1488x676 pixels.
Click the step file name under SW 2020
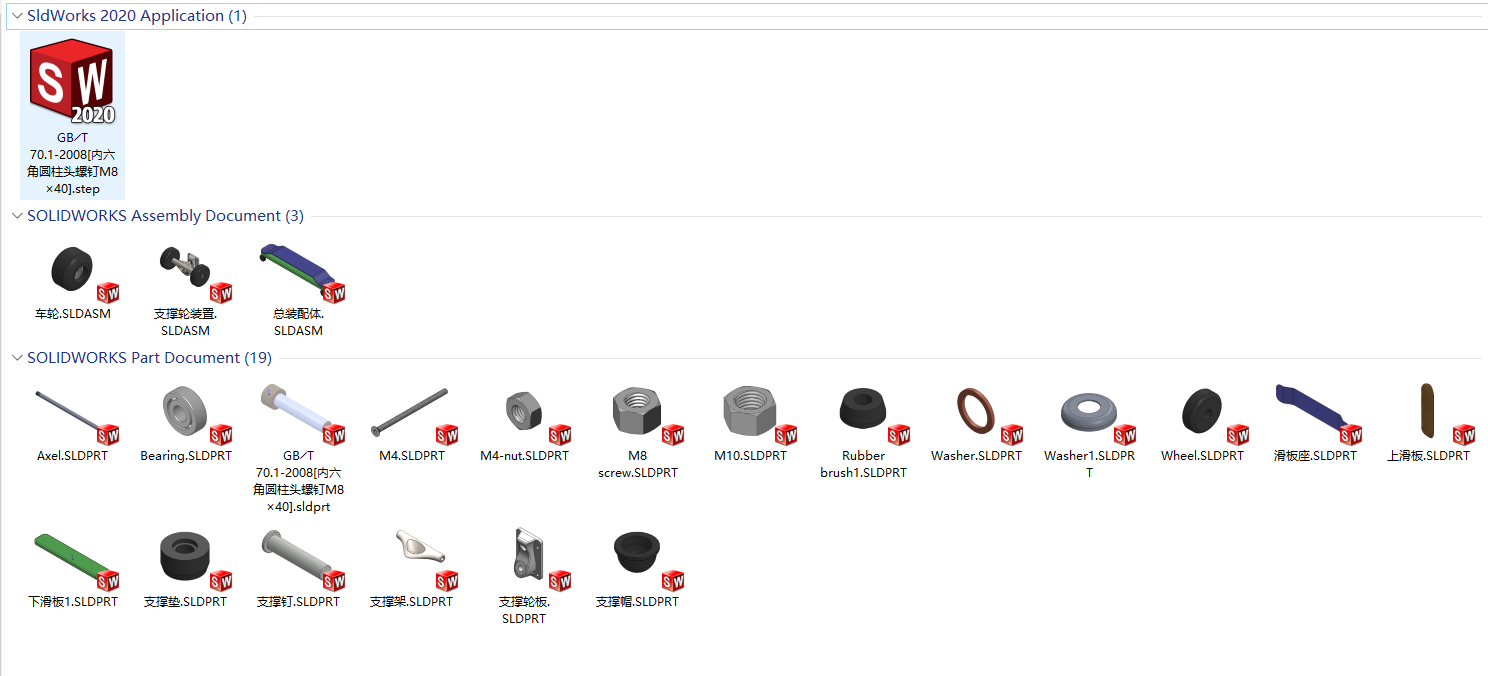73,164
